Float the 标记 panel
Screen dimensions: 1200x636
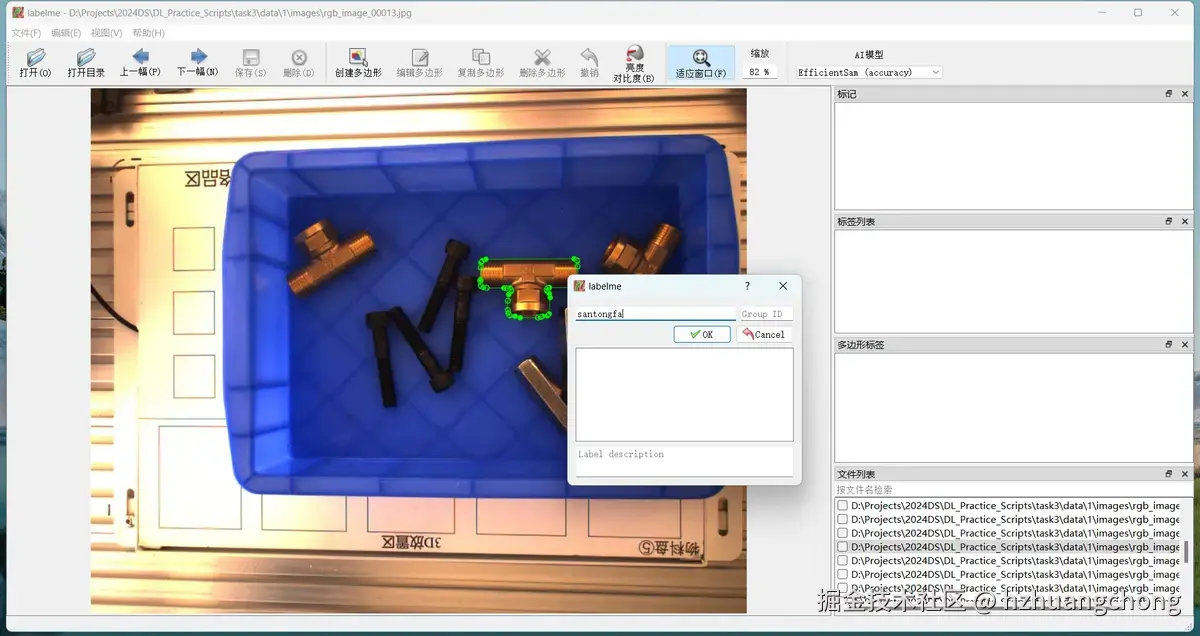click(1168, 94)
